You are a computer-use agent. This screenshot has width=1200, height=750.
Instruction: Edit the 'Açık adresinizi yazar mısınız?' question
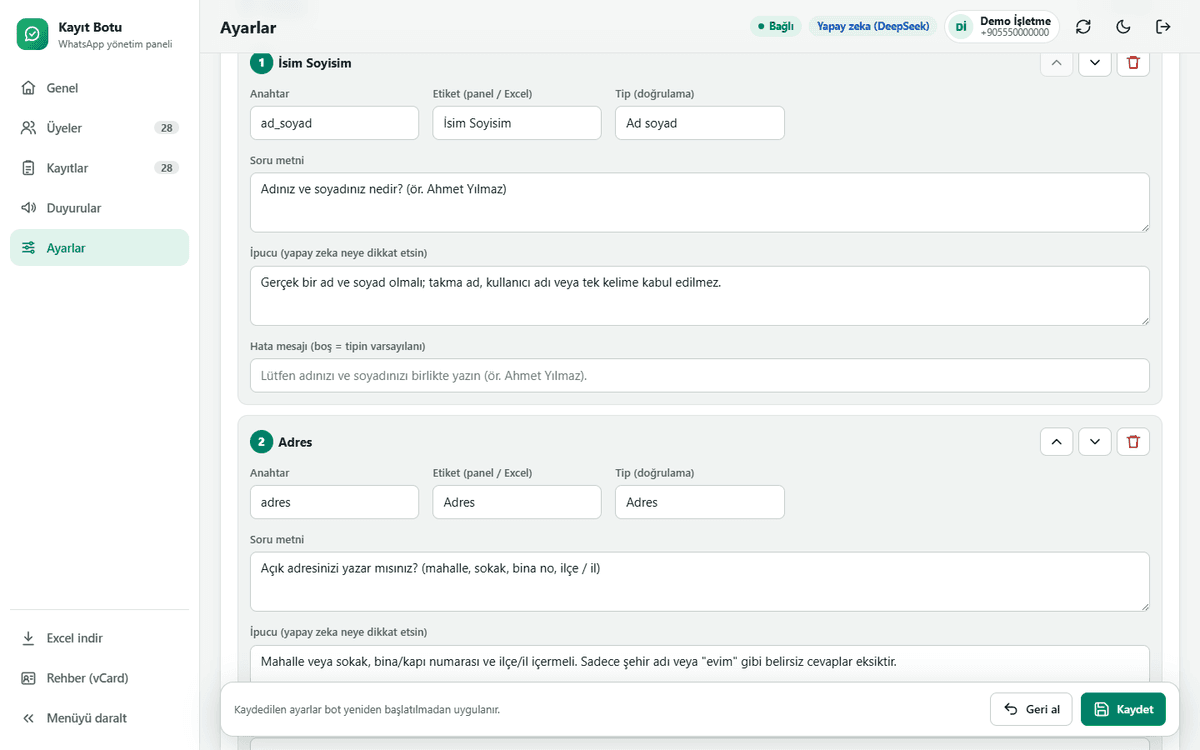[700, 582]
